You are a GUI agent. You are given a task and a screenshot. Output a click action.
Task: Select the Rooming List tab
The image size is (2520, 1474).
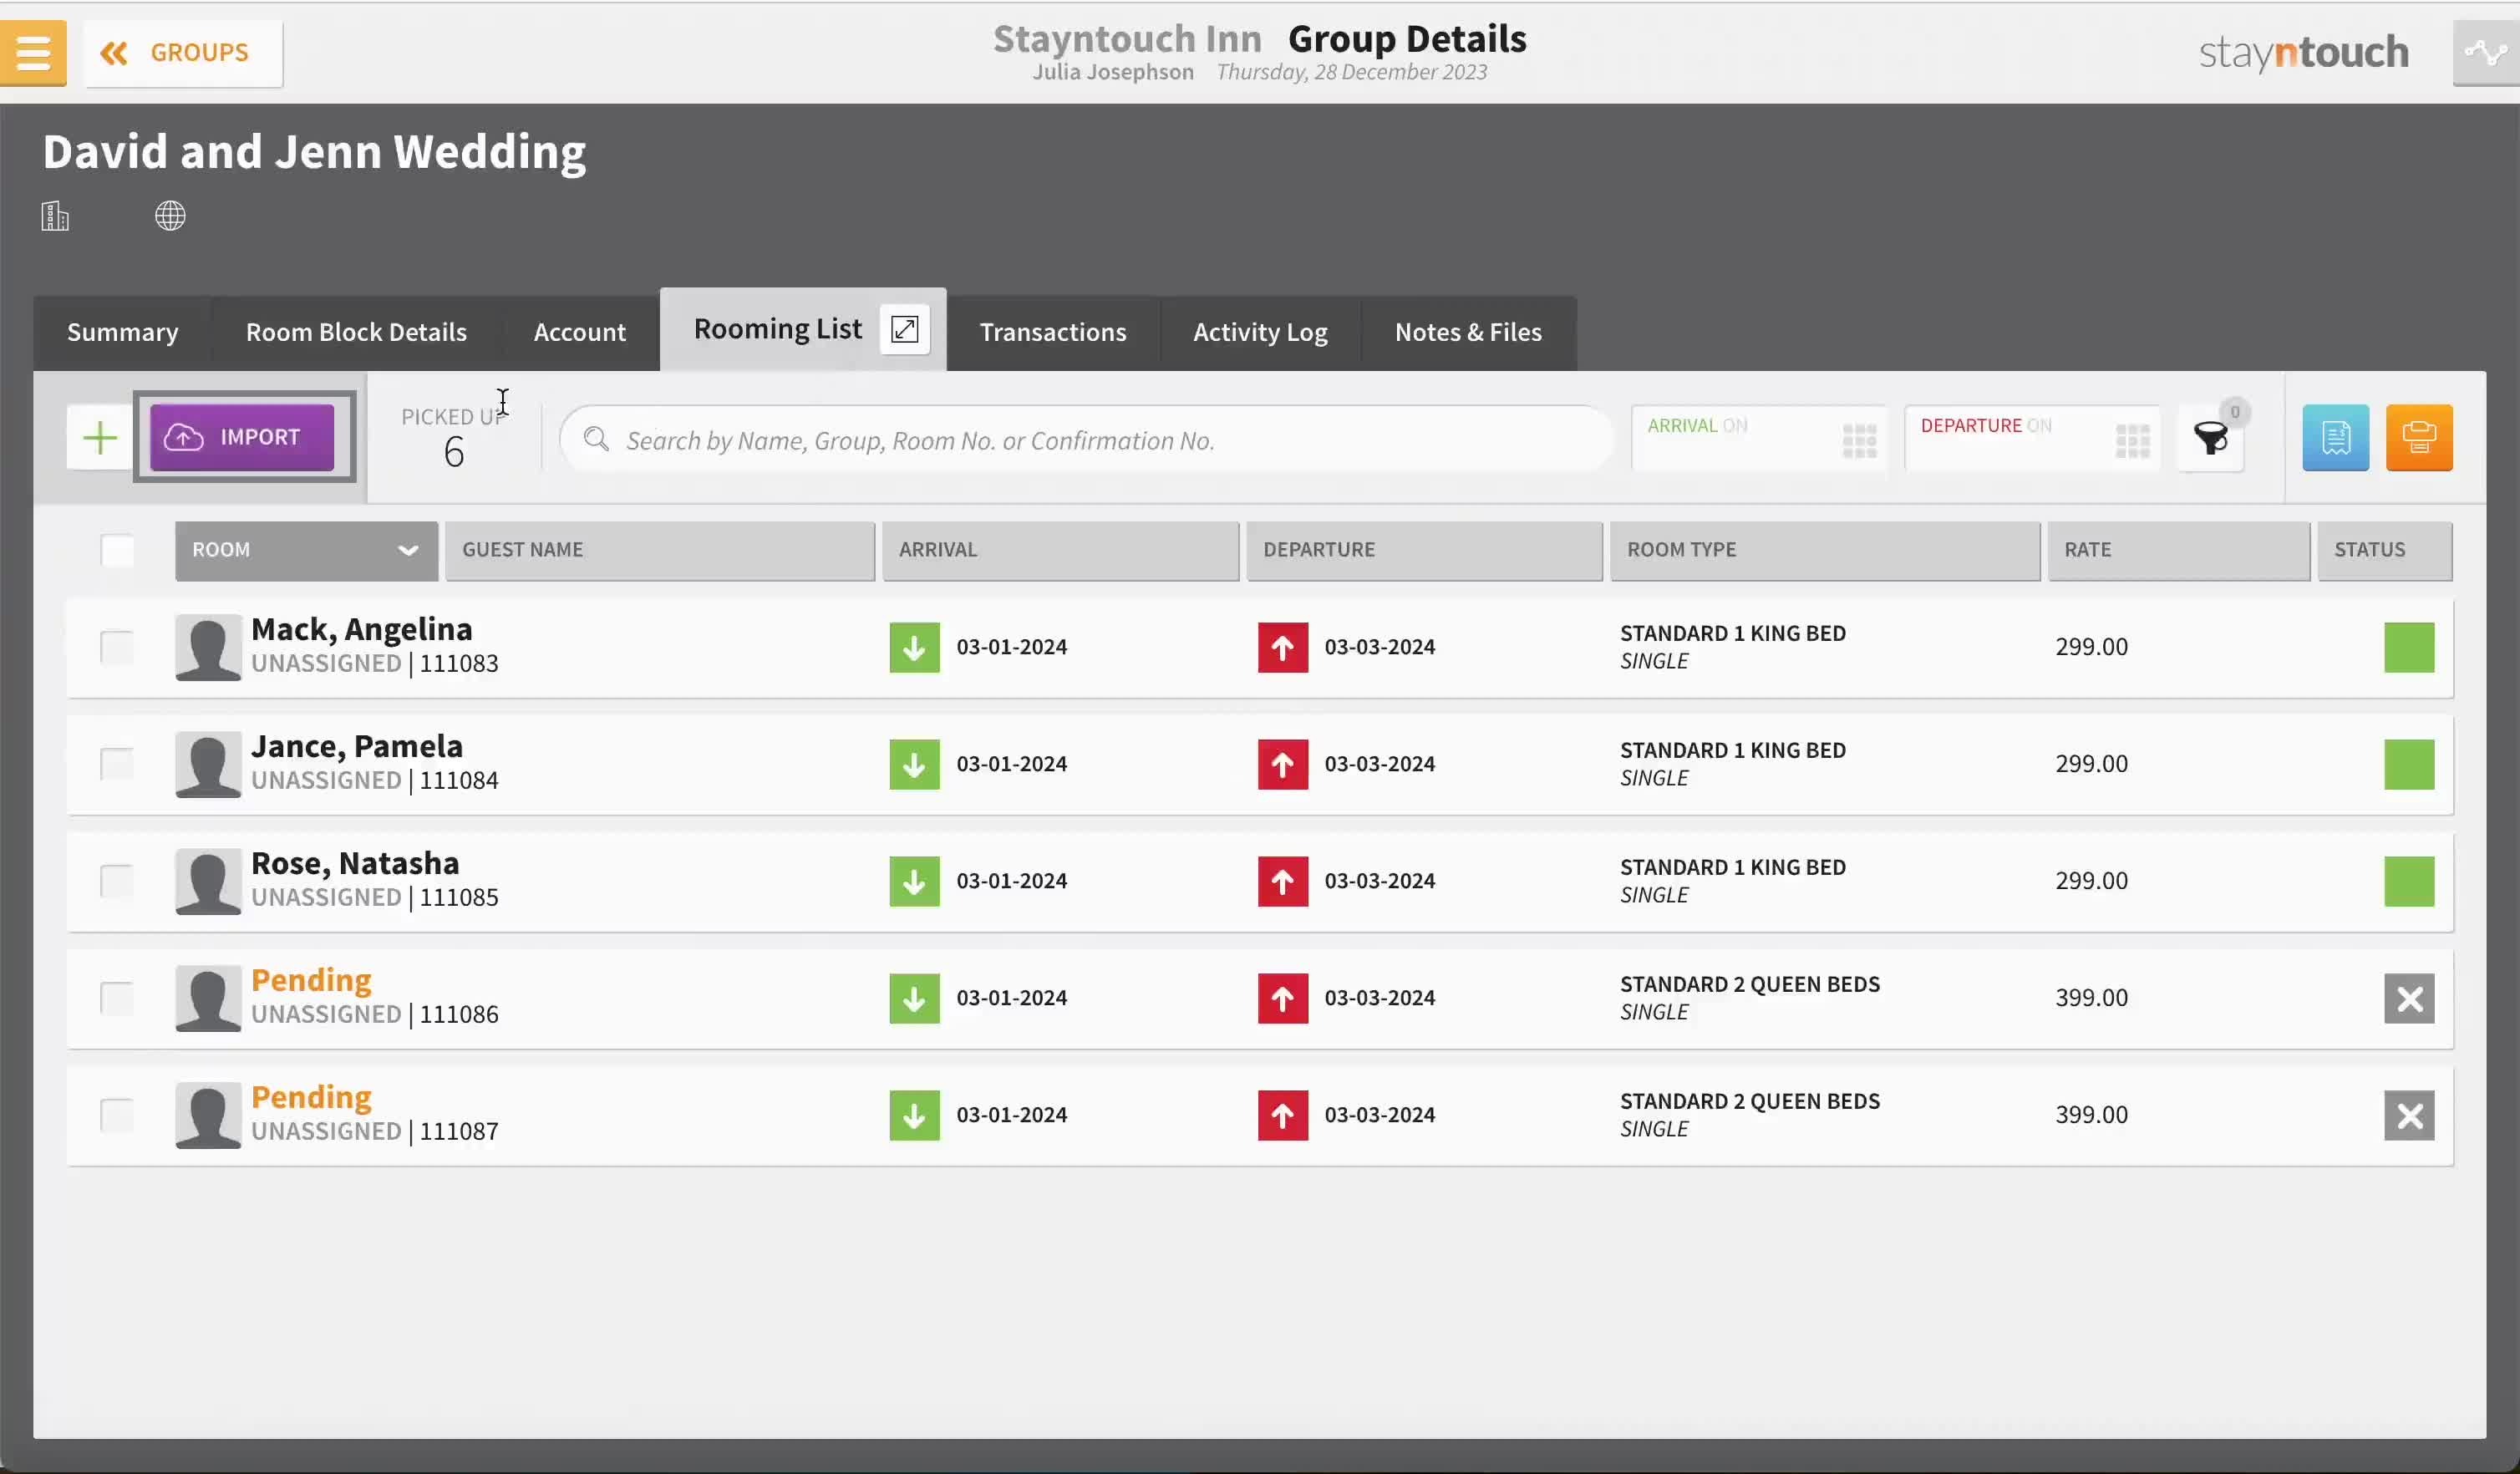(x=777, y=329)
